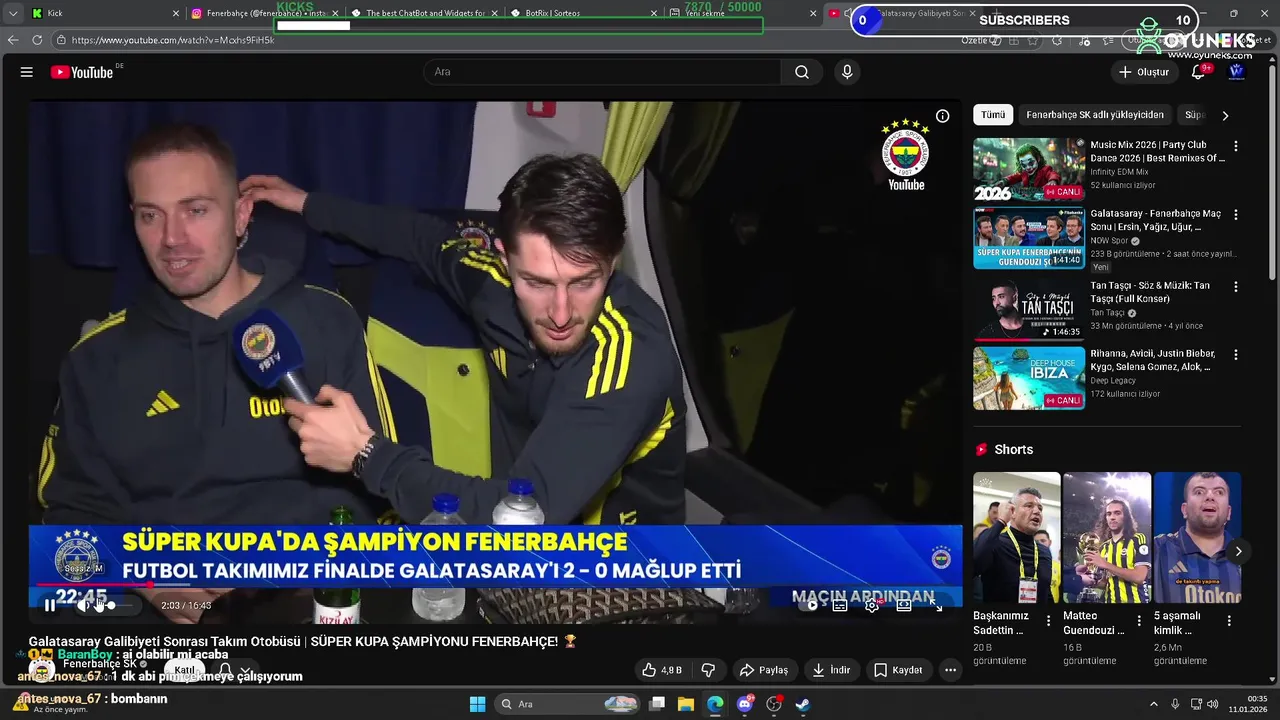The height and width of the screenshot is (720, 1280).
Task: Open Tan Taşçı Full Konser thumbnail
Action: click(x=1029, y=309)
